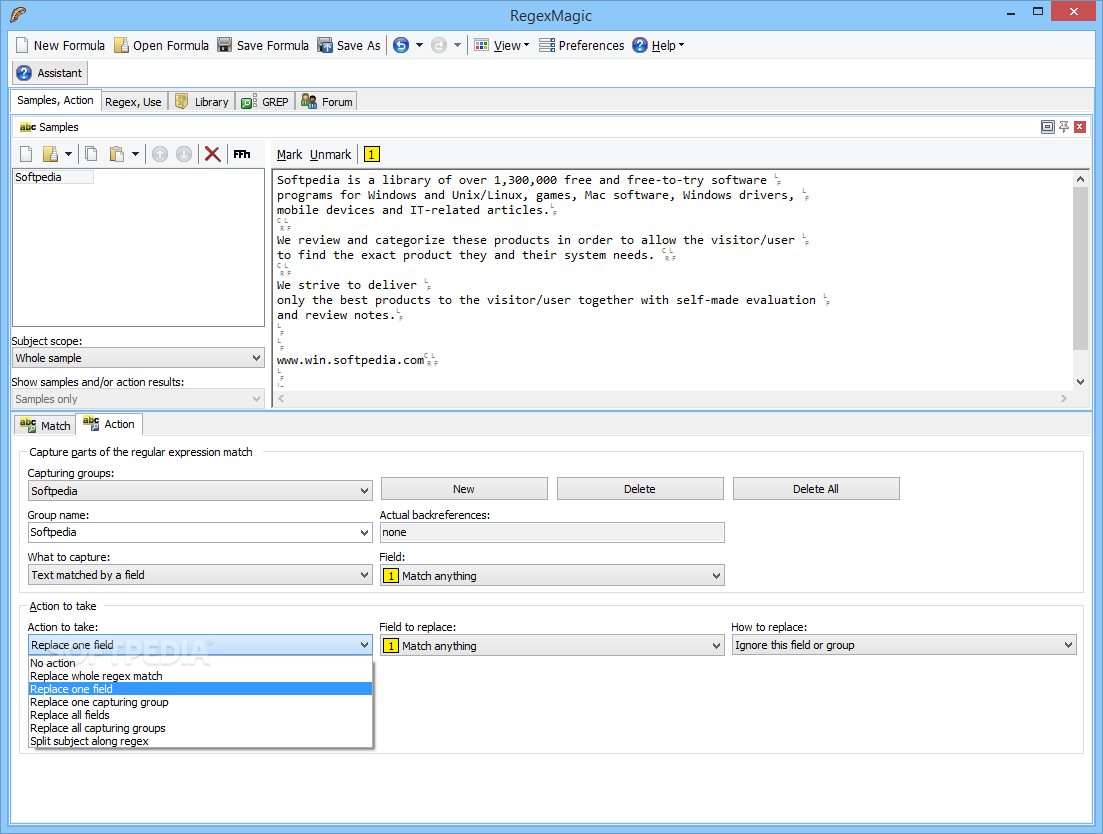Screen dimensions: 1103x834
Task: Edit the Group name field
Action: pos(200,532)
